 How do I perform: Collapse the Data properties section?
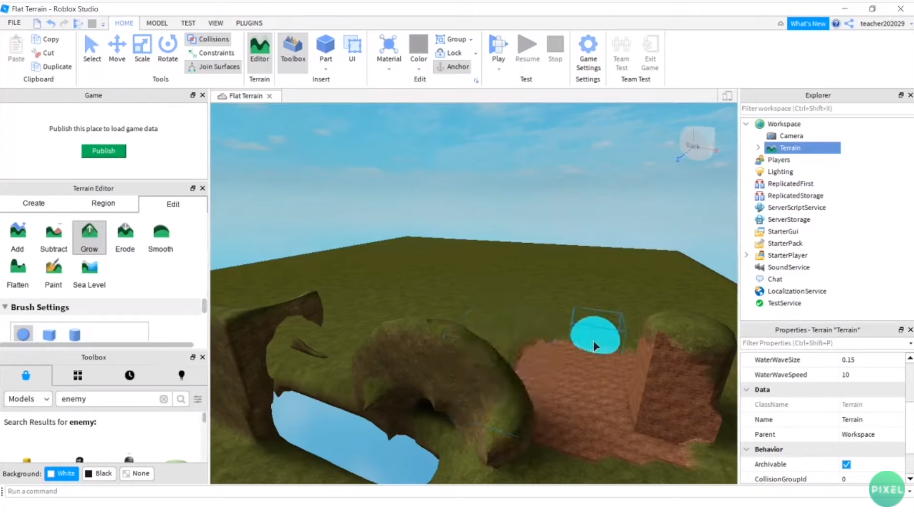(x=747, y=389)
